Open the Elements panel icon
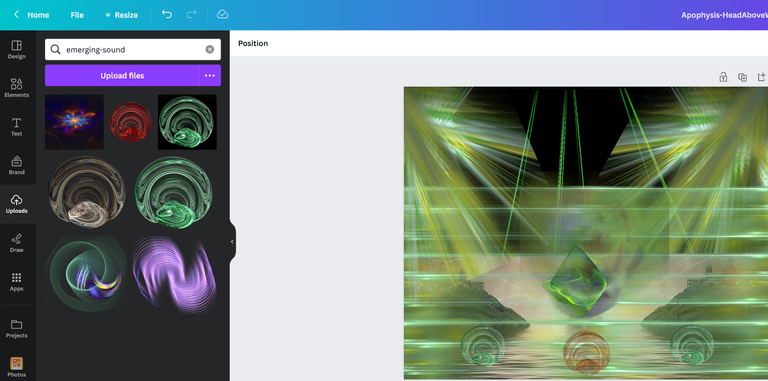This screenshot has height=381, width=768. pyautogui.click(x=16, y=84)
